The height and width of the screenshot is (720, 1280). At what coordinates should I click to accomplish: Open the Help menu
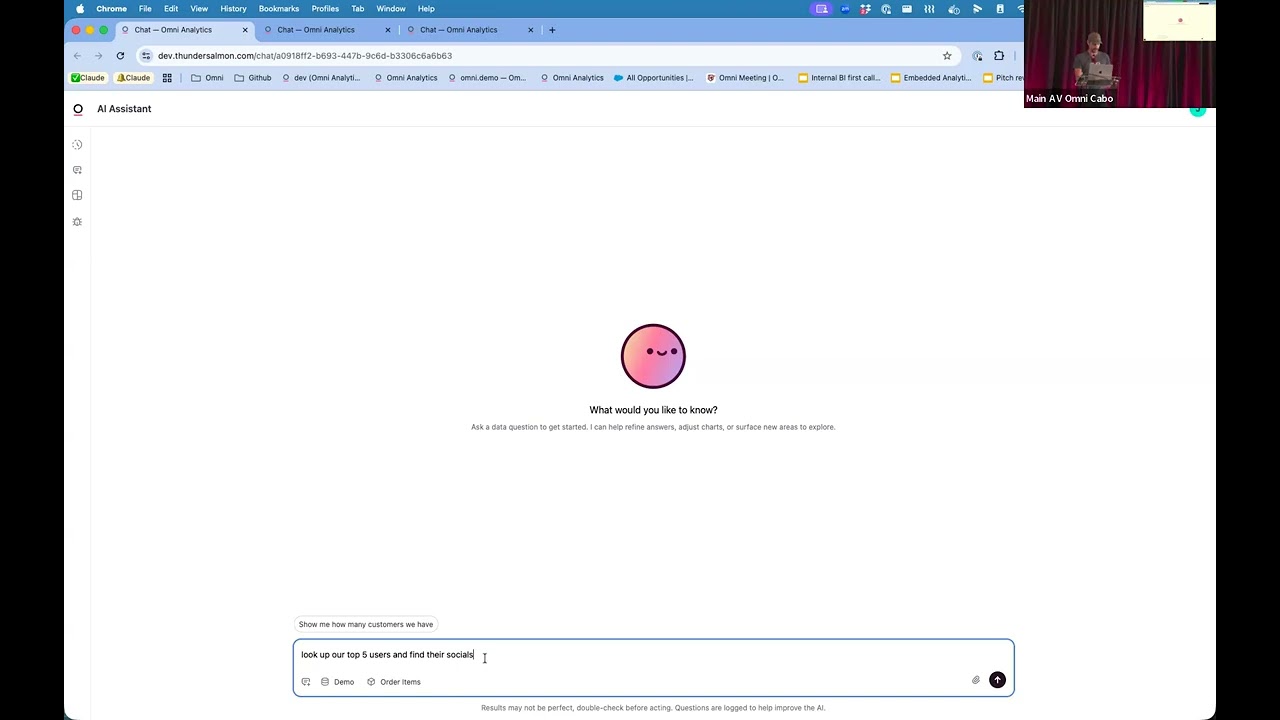(x=426, y=9)
